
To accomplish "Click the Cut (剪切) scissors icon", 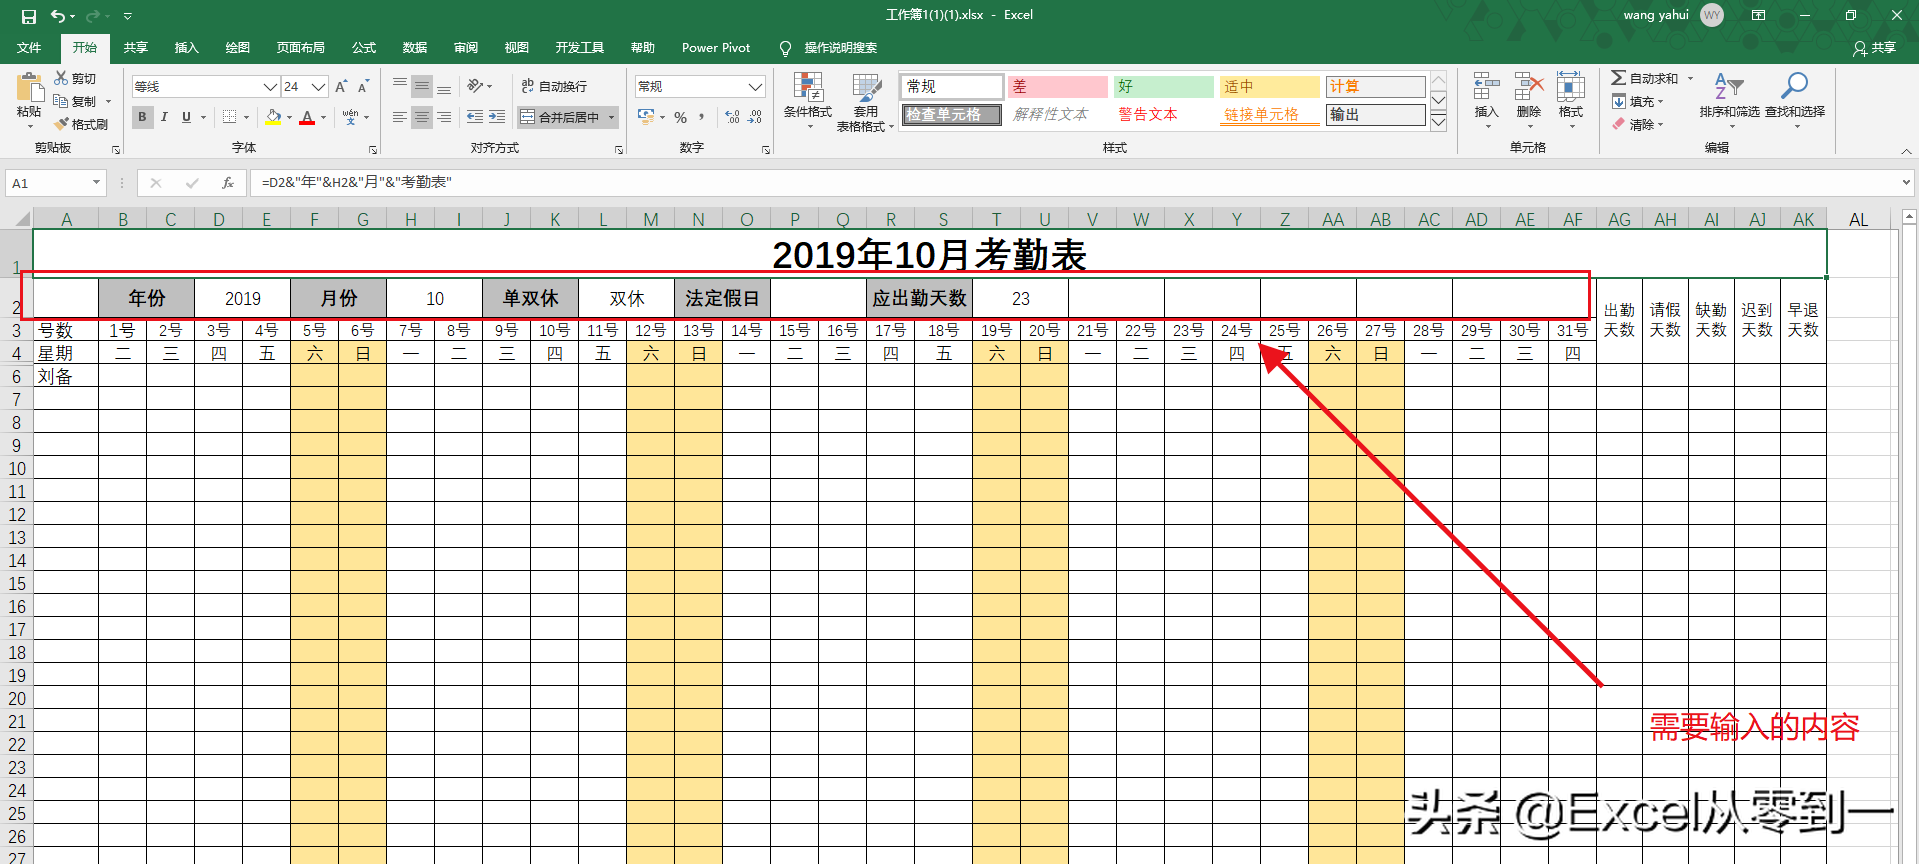I will [x=61, y=78].
